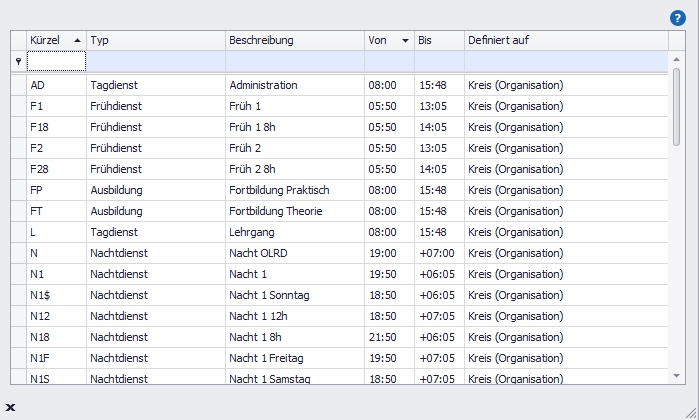Click the filter row pin icon
This screenshot has height=420, width=699.
tap(17, 62)
